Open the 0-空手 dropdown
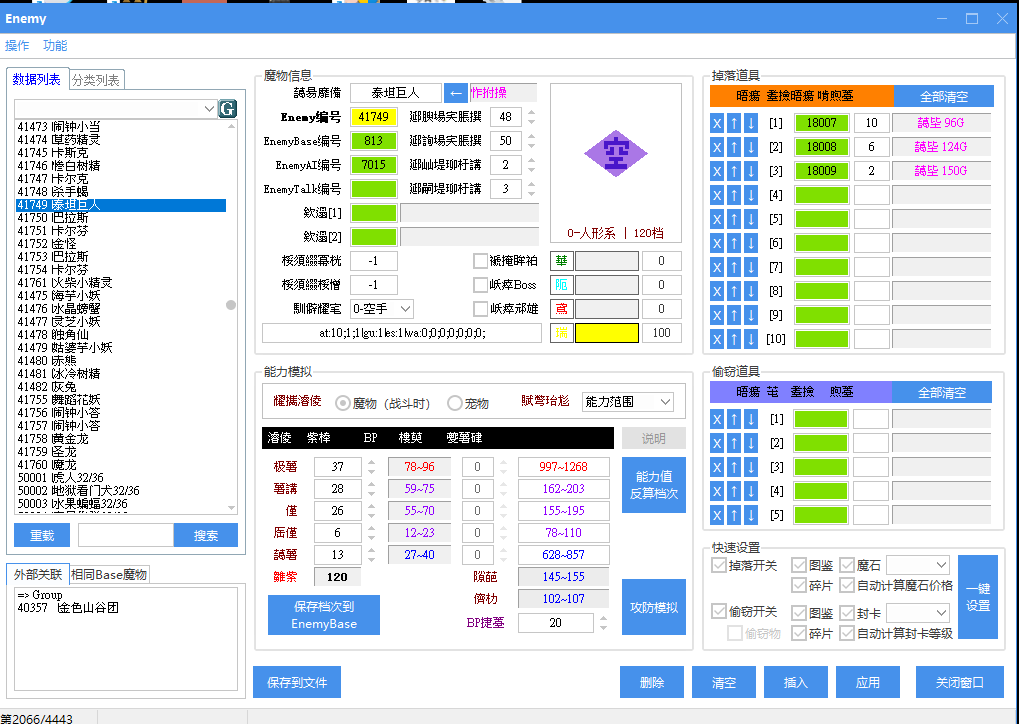This screenshot has height=724, width=1019. tap(381, 309)
